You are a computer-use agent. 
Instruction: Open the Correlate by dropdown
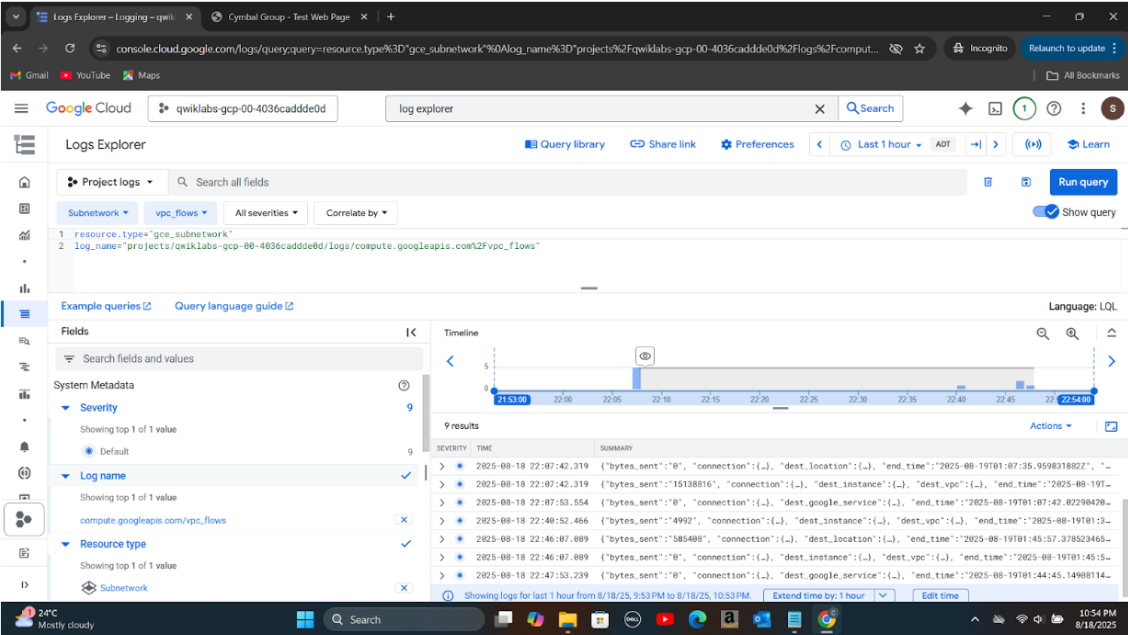click(357, 213)
